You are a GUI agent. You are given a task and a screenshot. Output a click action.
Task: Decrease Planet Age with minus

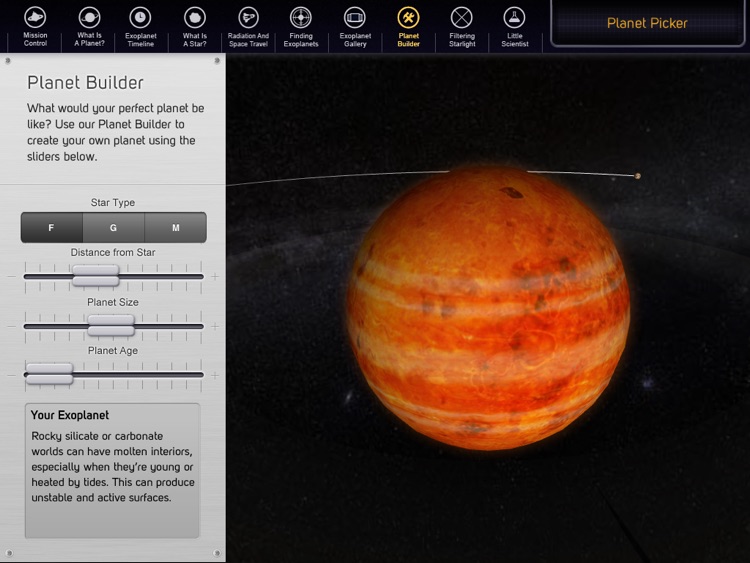point(11,375)
